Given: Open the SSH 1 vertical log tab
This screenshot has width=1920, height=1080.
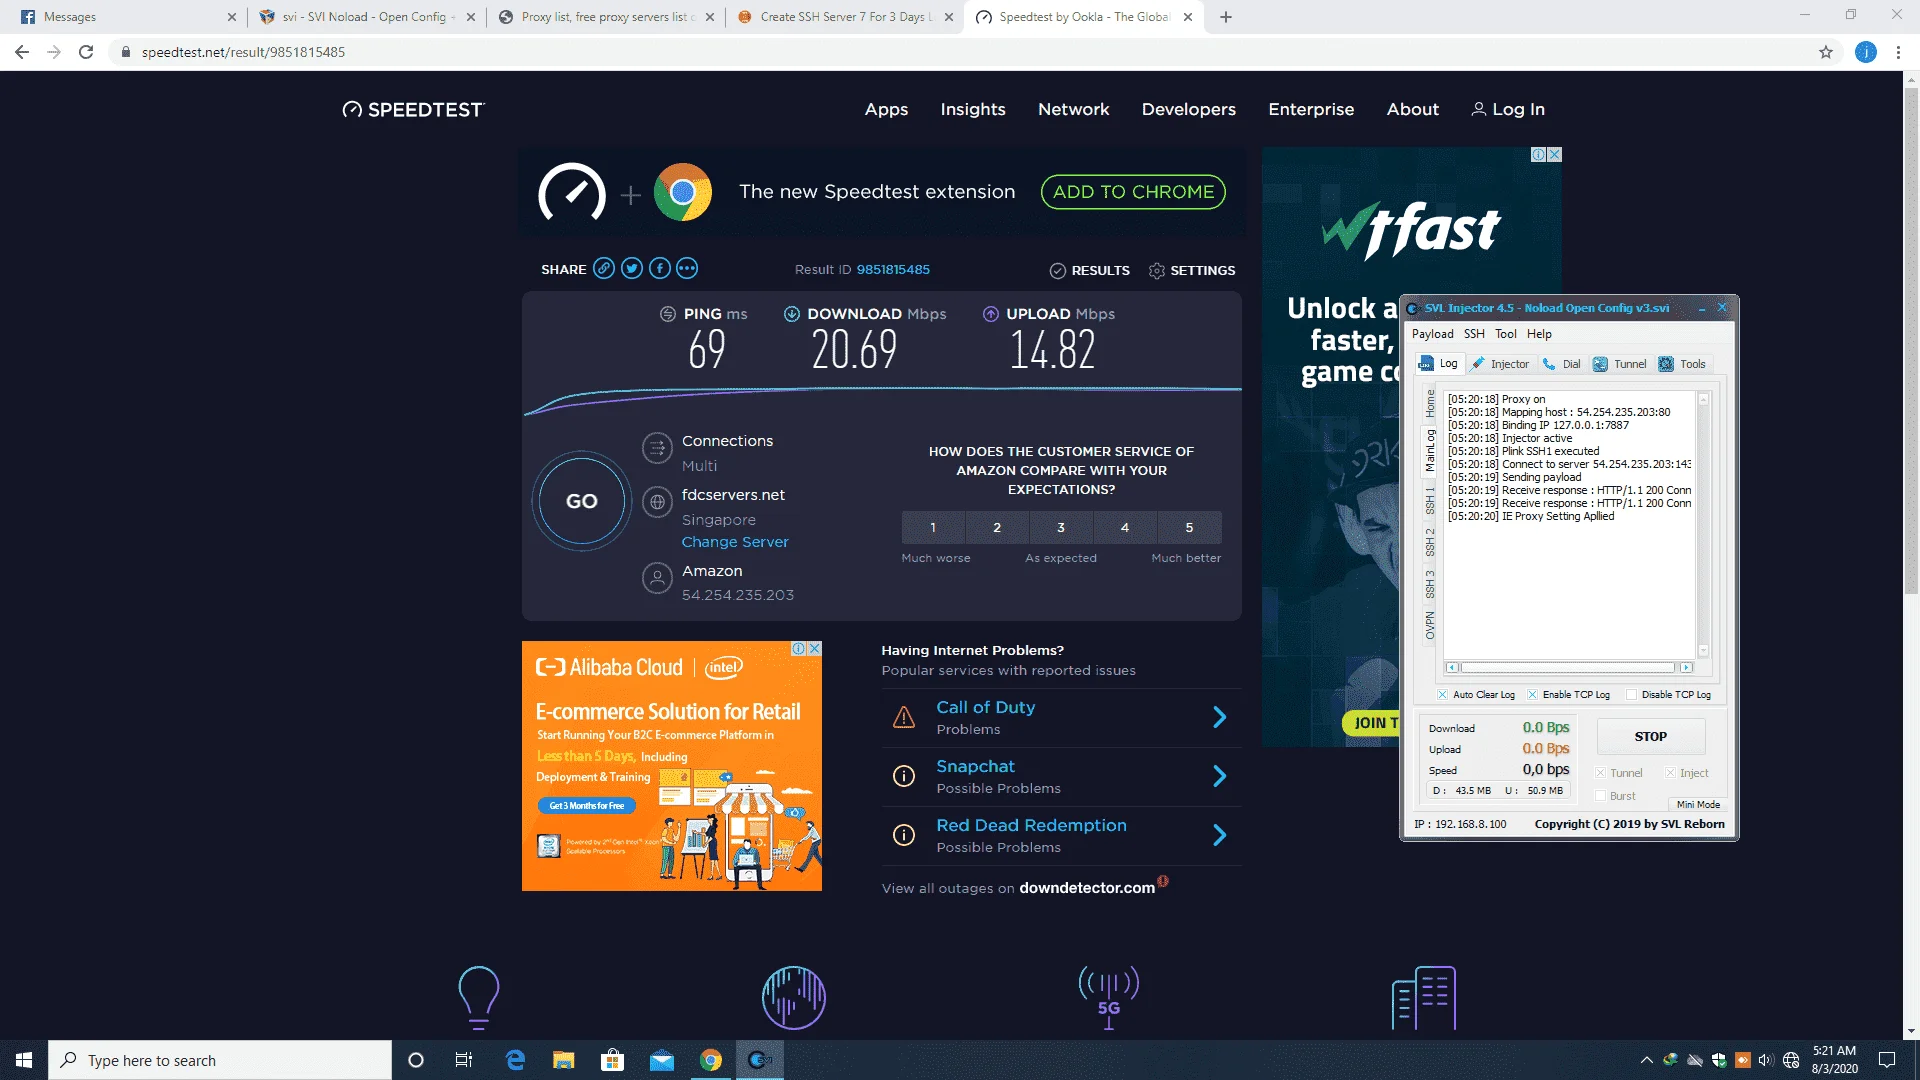Looking at the screenshot, I should point(1430,501).
